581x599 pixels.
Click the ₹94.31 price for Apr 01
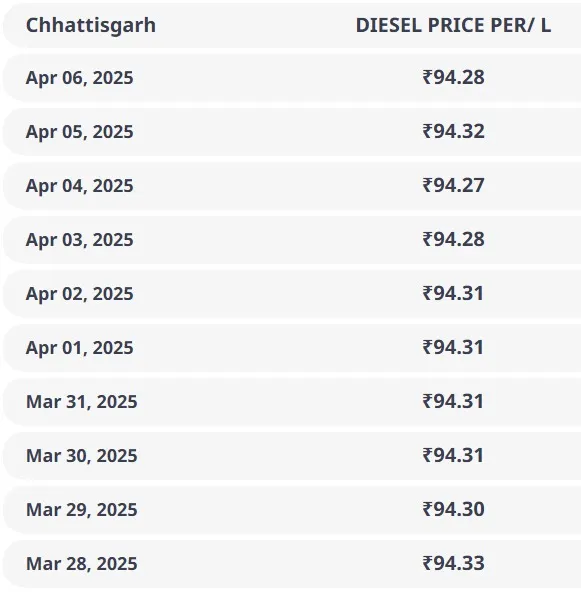(453, 347)
